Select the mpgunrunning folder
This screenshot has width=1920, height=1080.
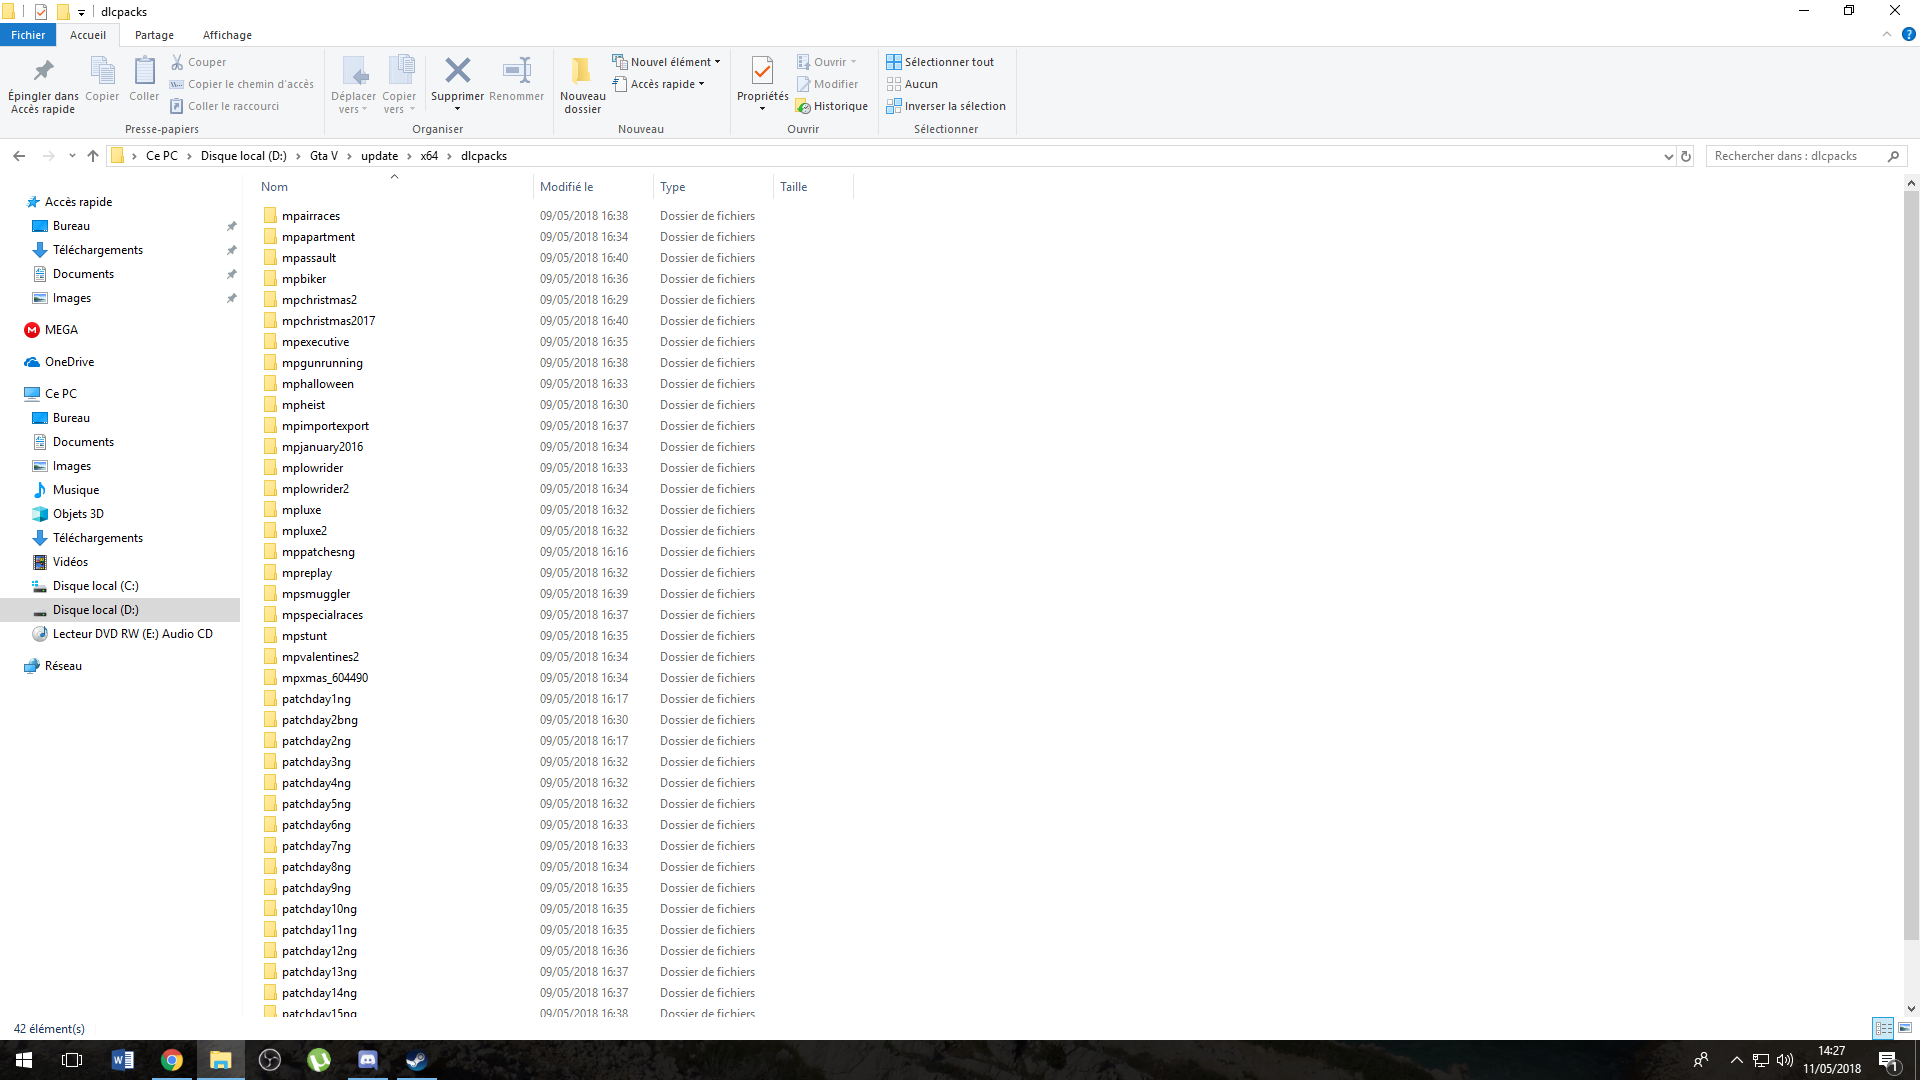click(x=322, y=363)
